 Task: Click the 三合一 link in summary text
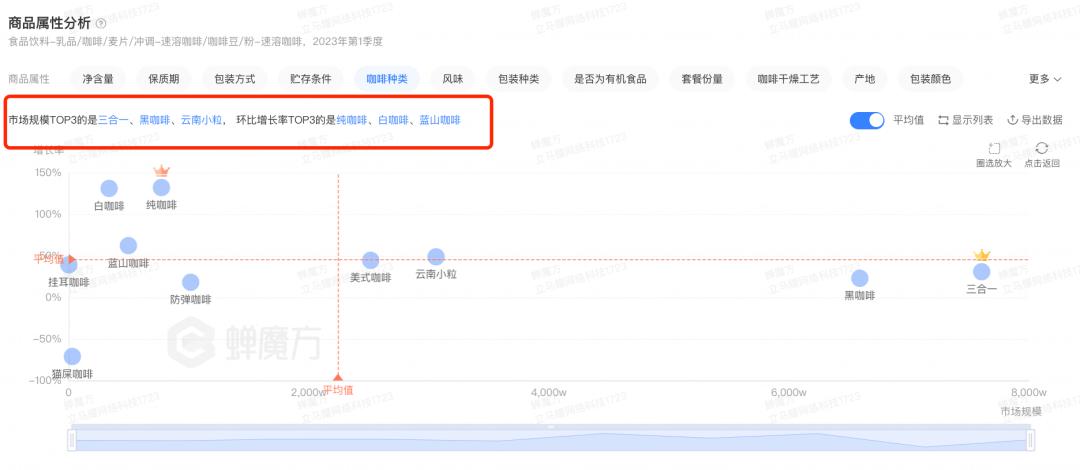112,120
